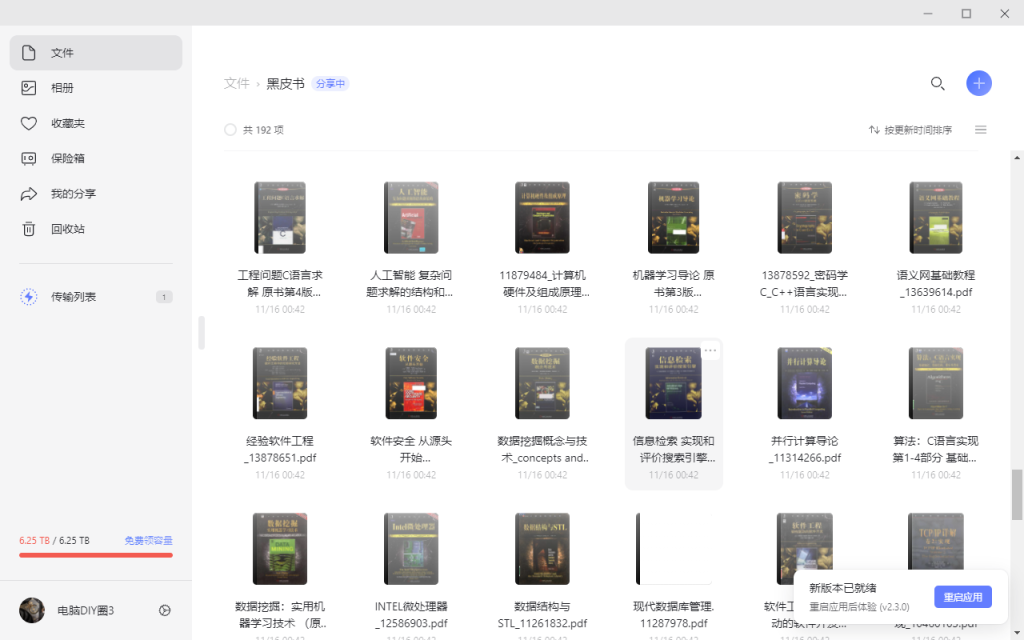Open thumbnail of 工程问题C语言求解 book
Screen dimensions: 1024x640
[x=280, y=217]
